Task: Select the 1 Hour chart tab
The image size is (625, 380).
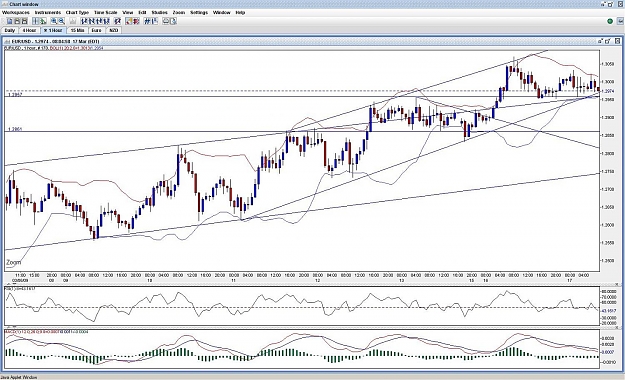Action: pyautogui.click(x=53, y=30)
